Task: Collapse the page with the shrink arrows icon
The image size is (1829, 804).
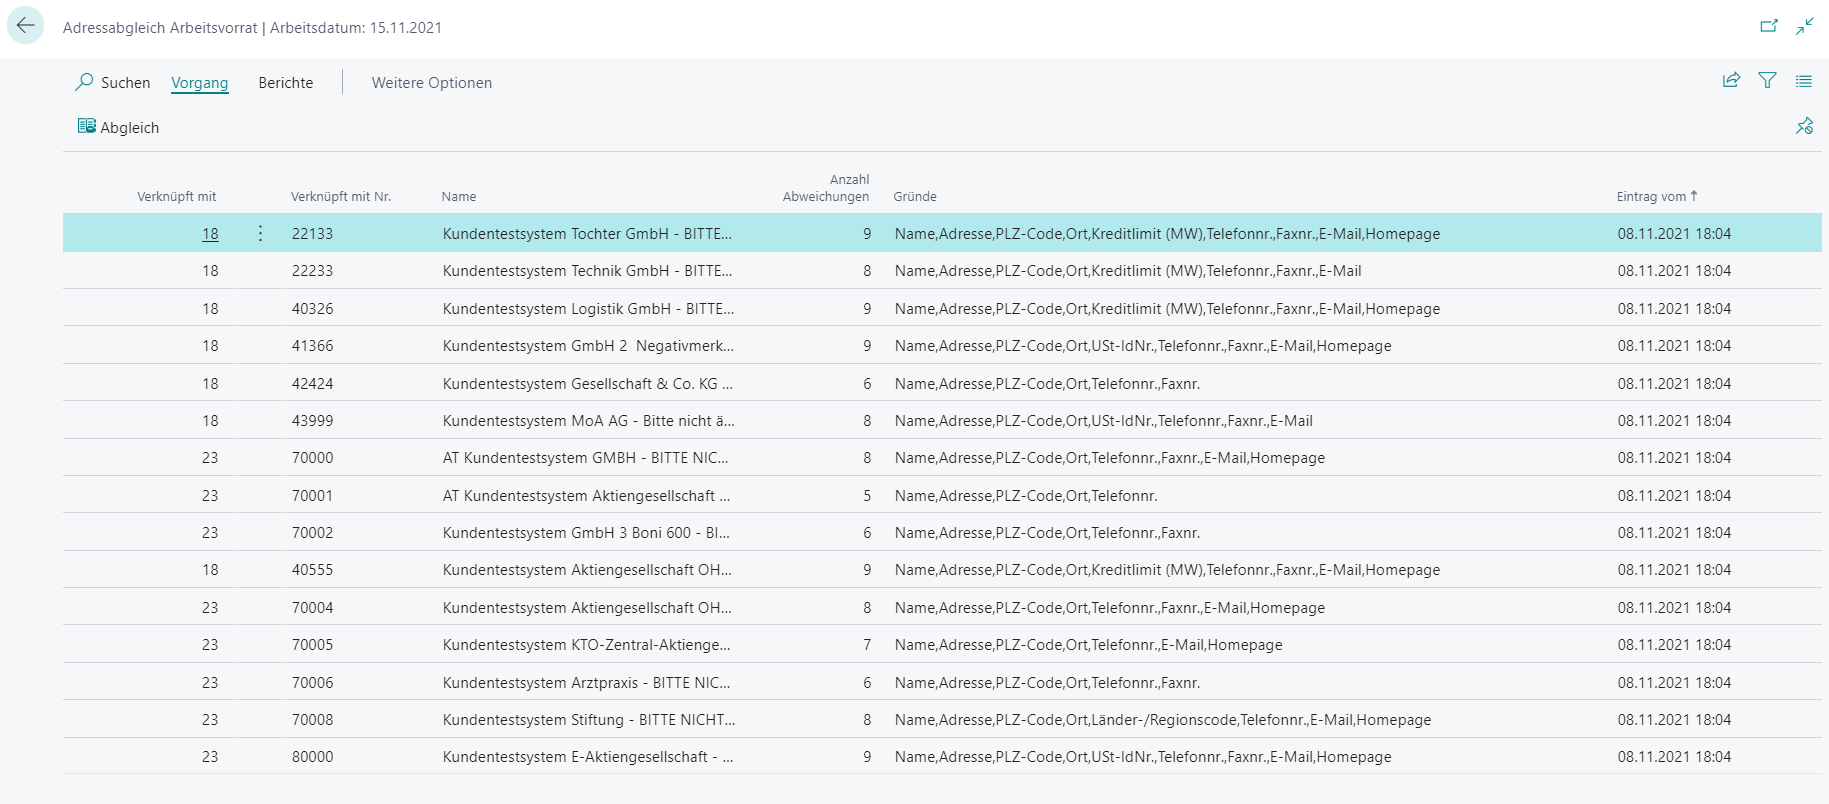Action: click(x=1804, y=26)
